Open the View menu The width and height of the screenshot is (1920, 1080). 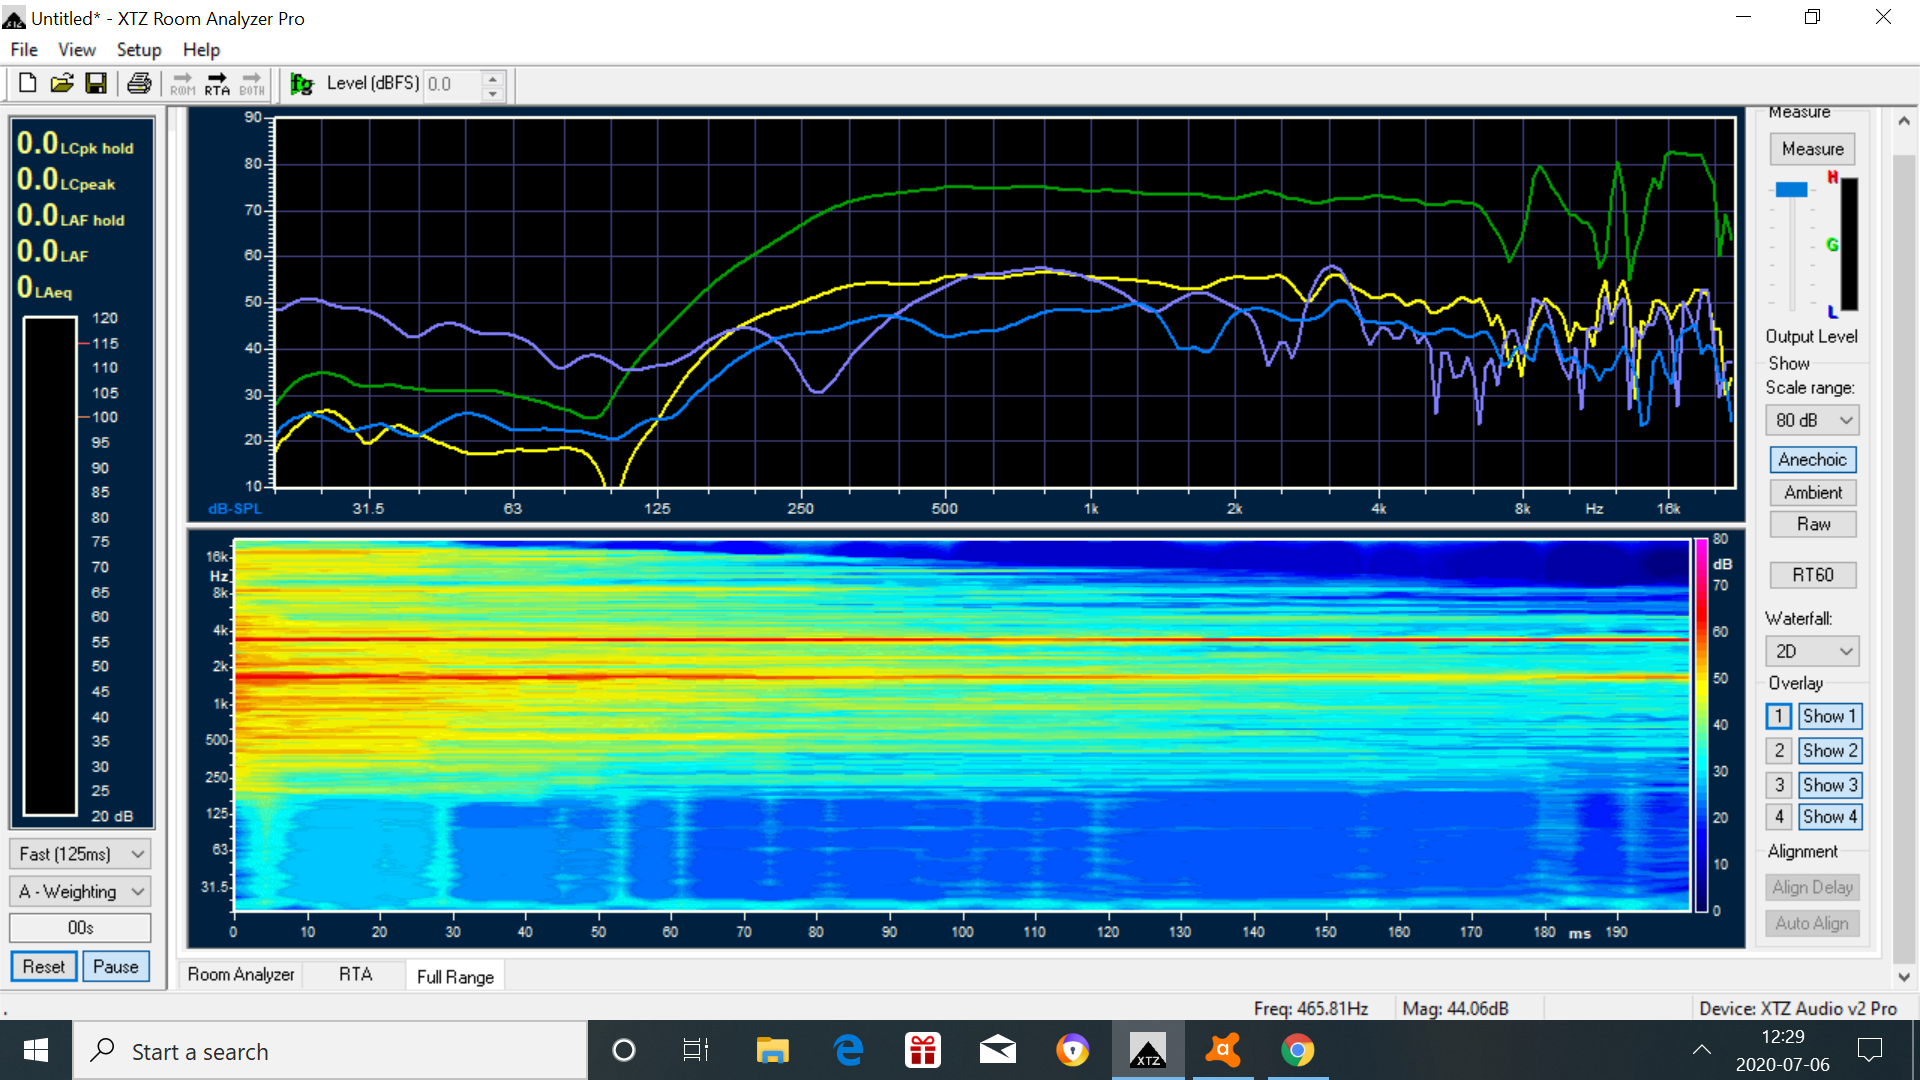point(77,49)
